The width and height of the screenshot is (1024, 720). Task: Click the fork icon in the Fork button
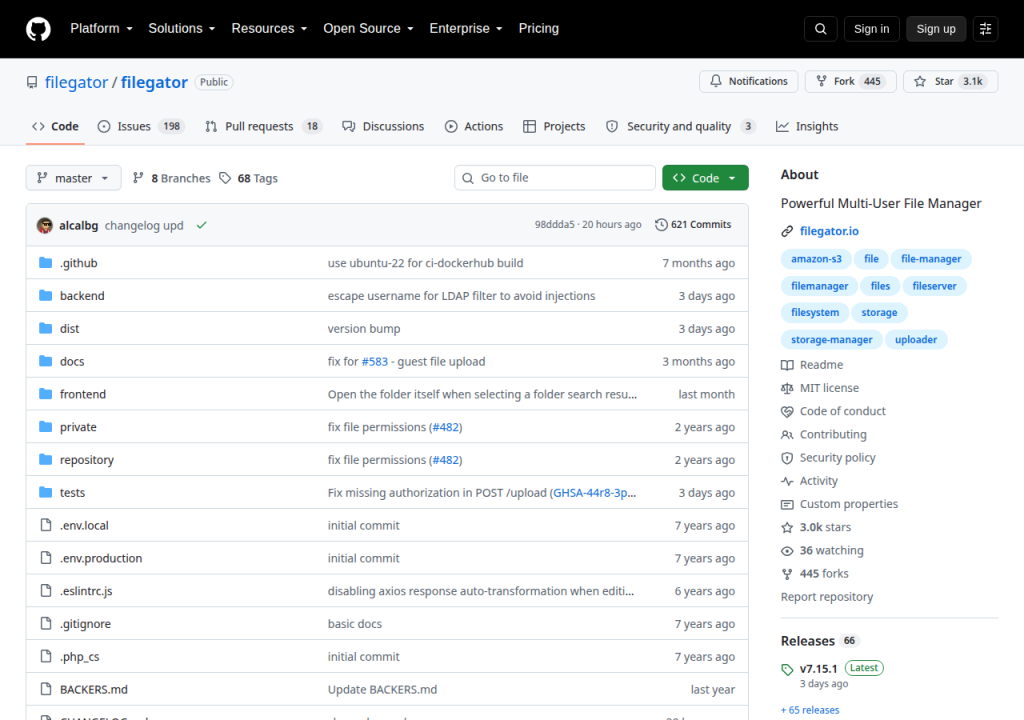pyautogui.click(x=822, y=81)
